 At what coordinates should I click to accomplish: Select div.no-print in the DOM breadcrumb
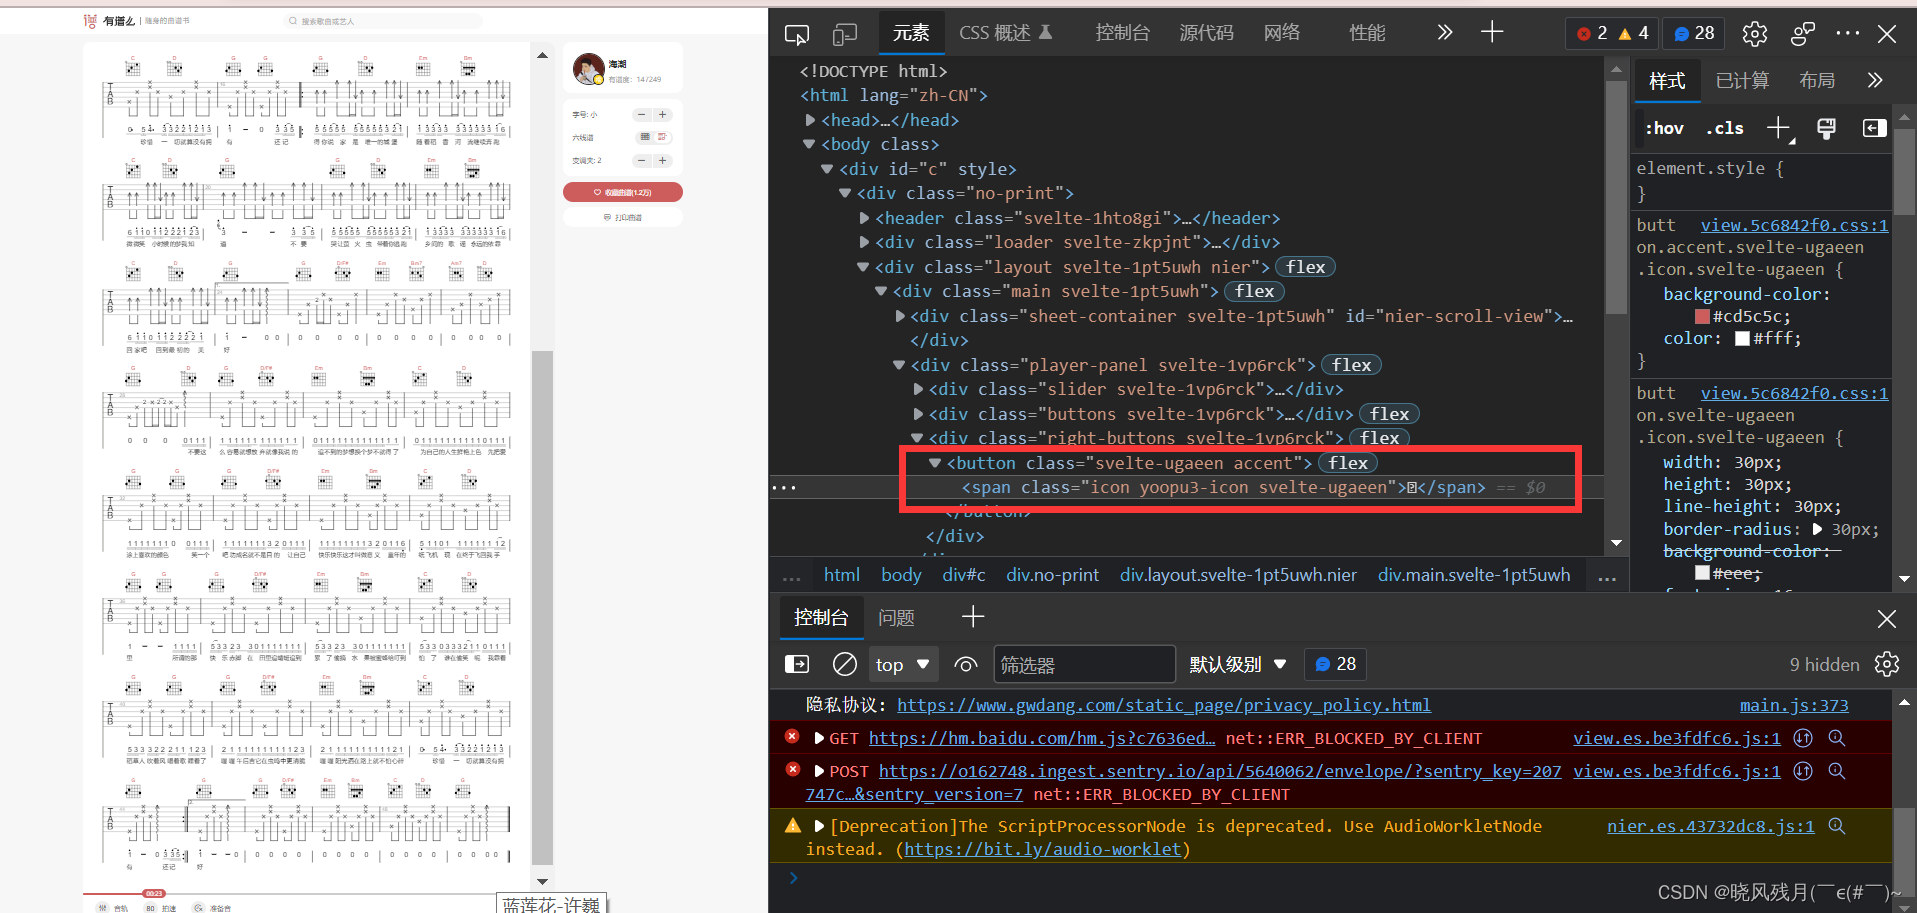(x=1052, y=575)
